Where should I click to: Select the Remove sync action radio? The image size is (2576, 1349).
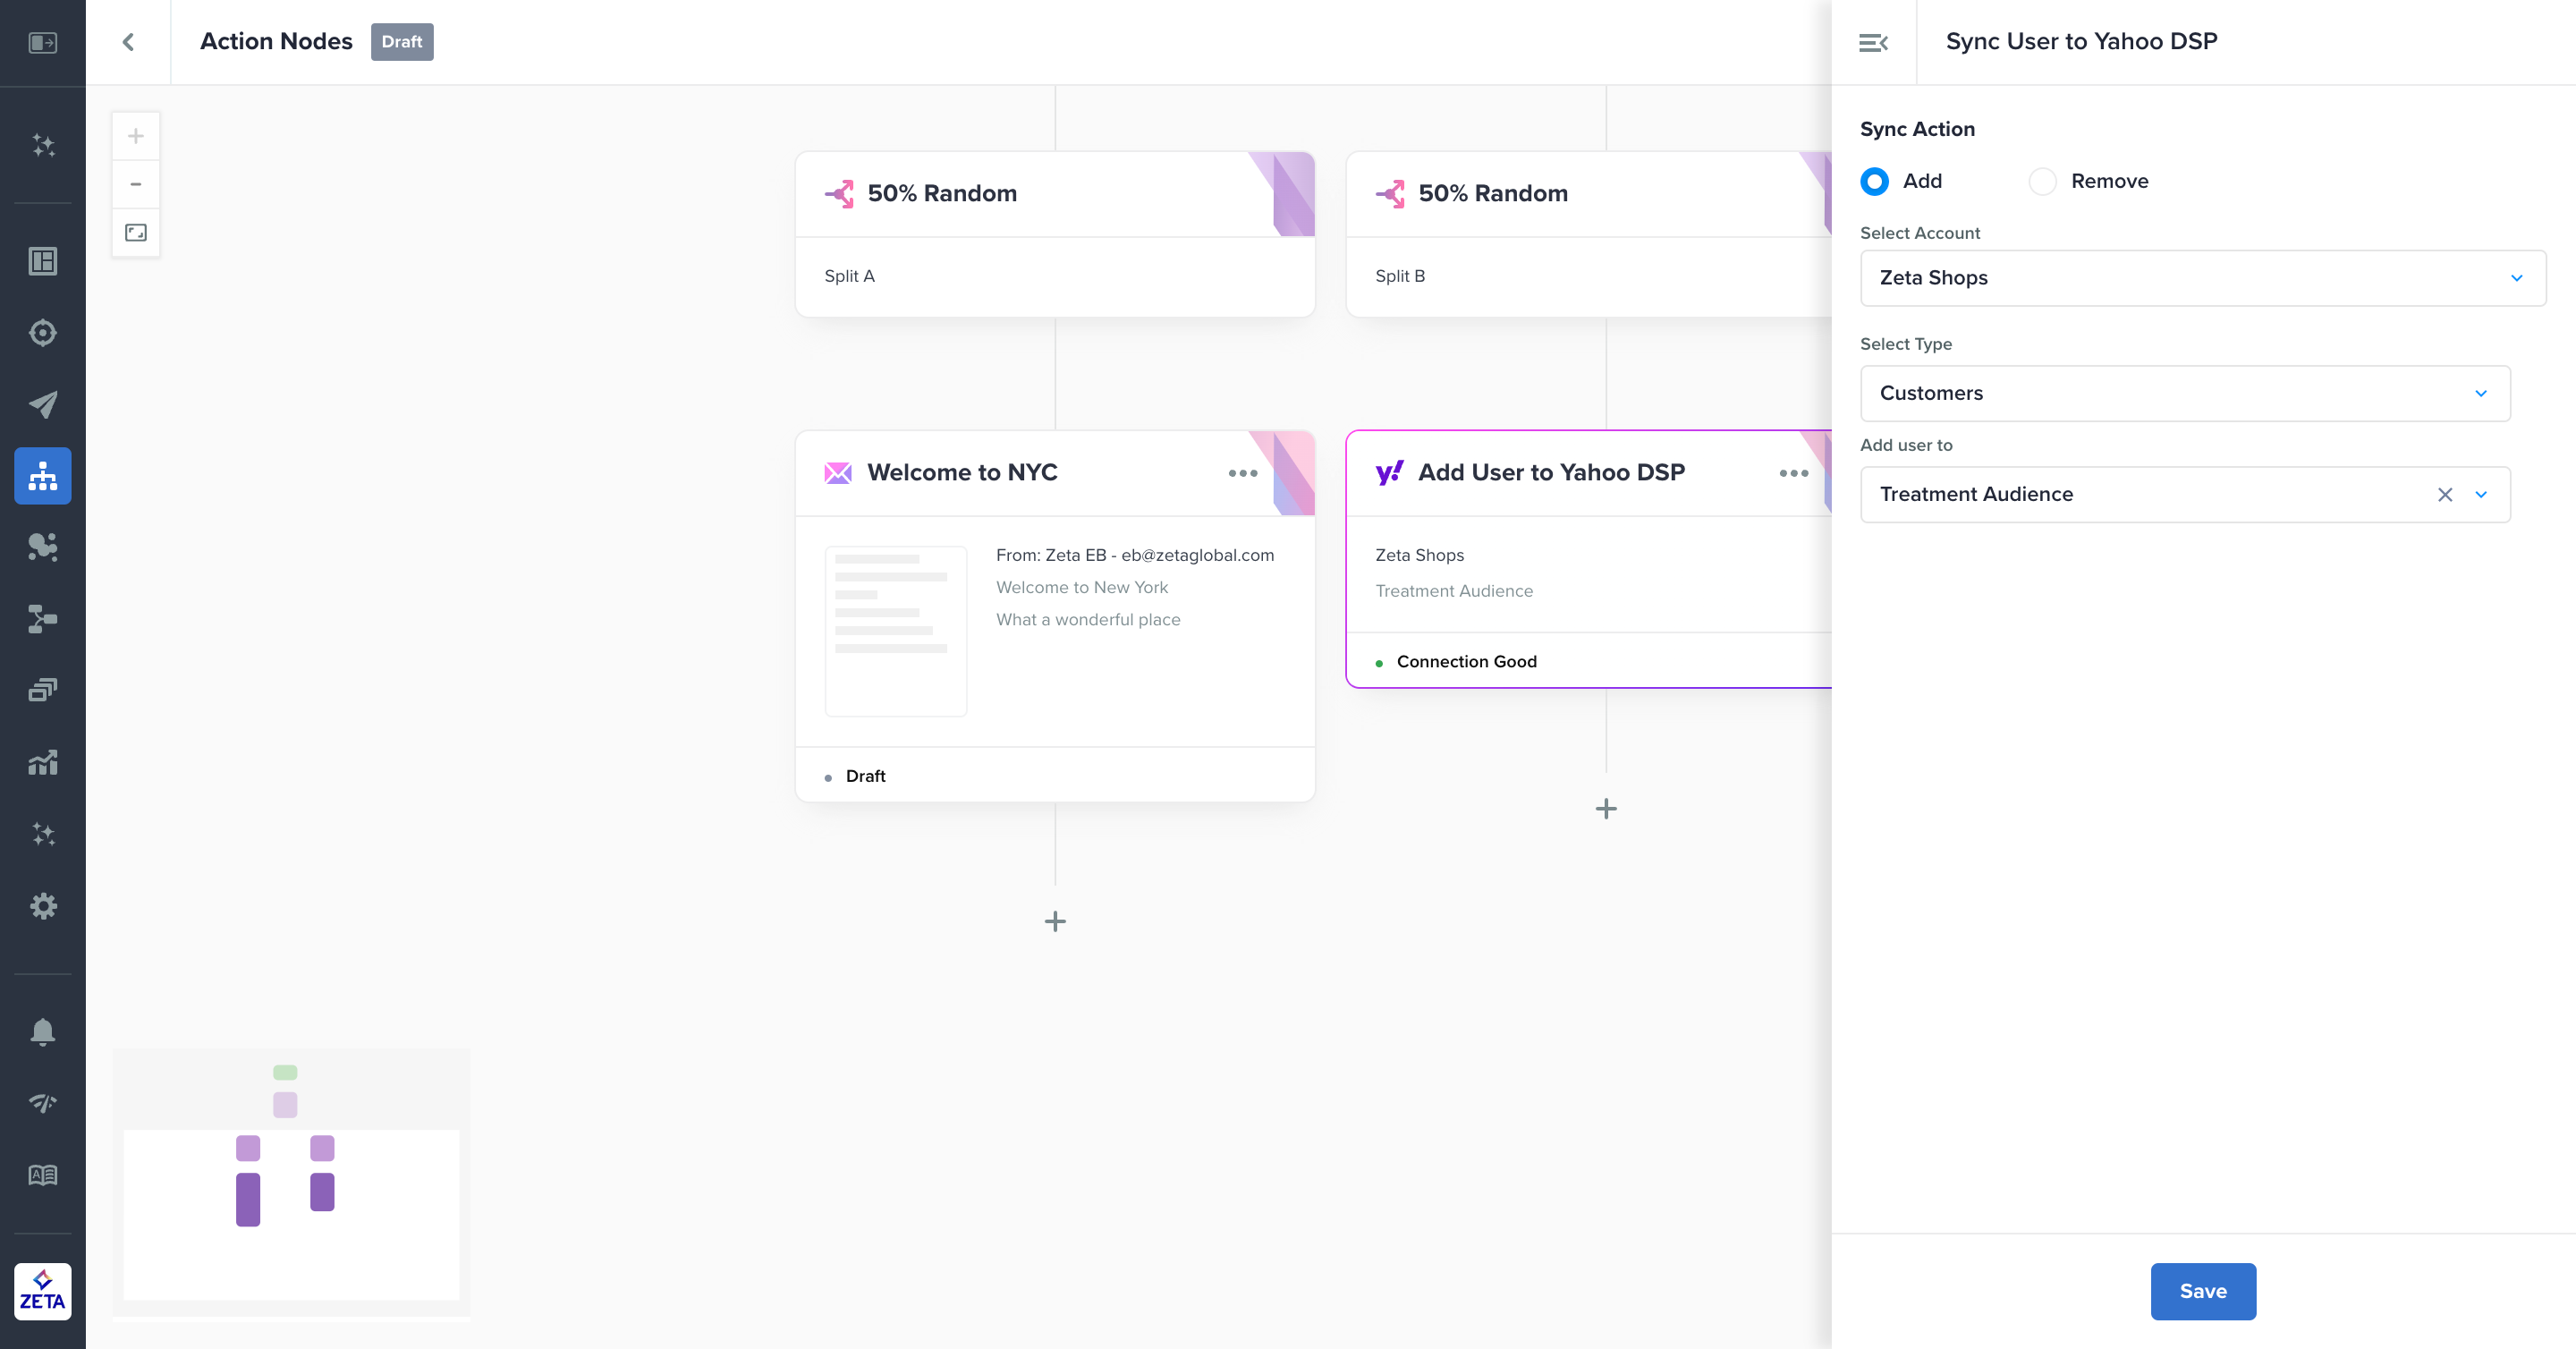coord(2042,181)
